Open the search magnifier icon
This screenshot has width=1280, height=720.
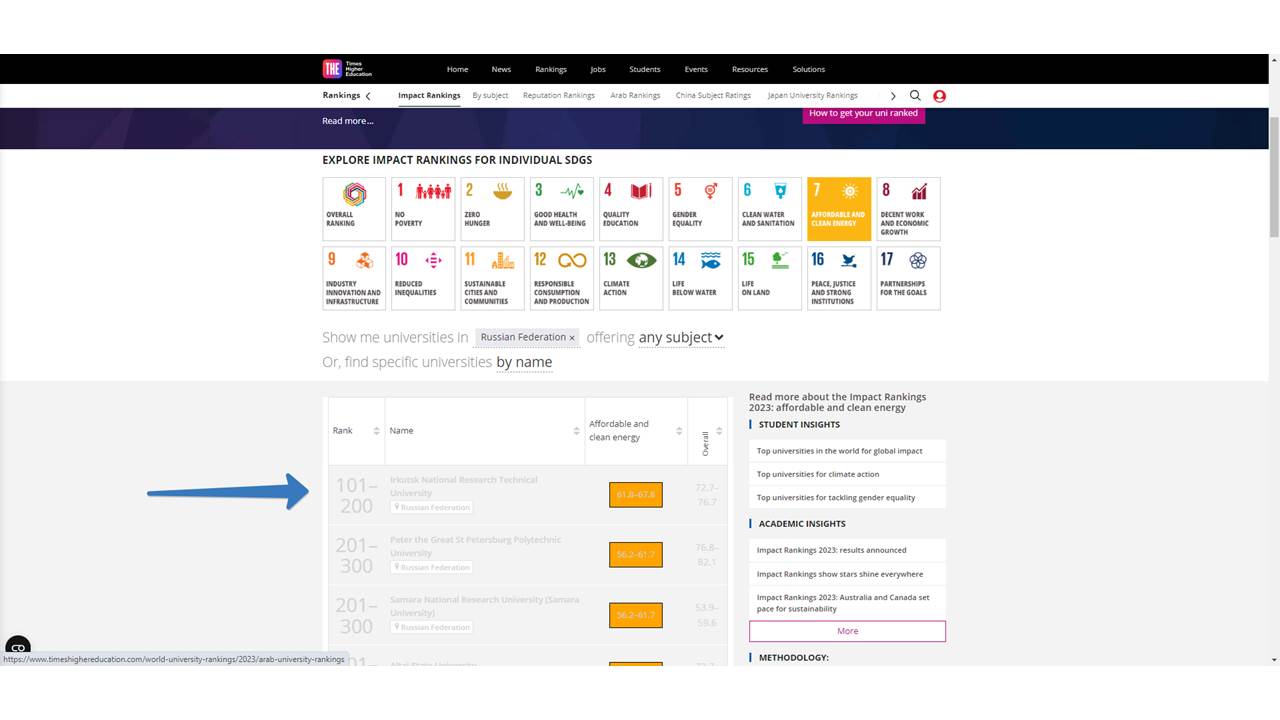pyautogui.click(x=915, y=96)
